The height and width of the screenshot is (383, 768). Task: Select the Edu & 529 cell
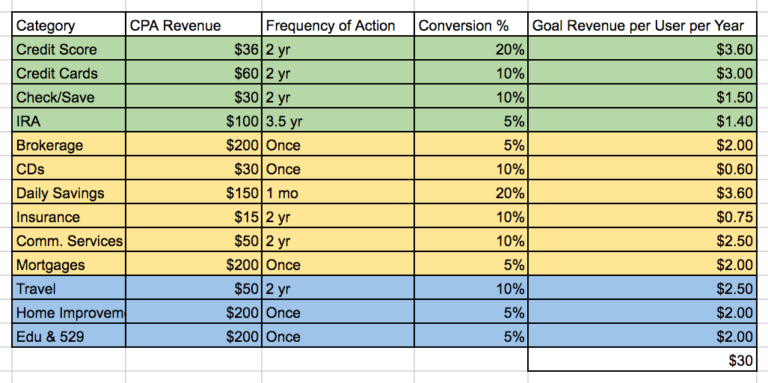69,337
